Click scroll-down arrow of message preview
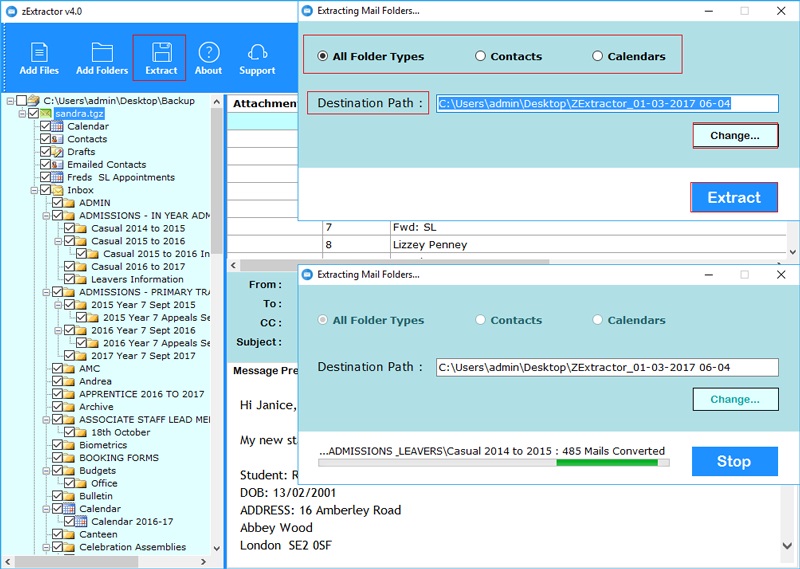 click(786, 545)
